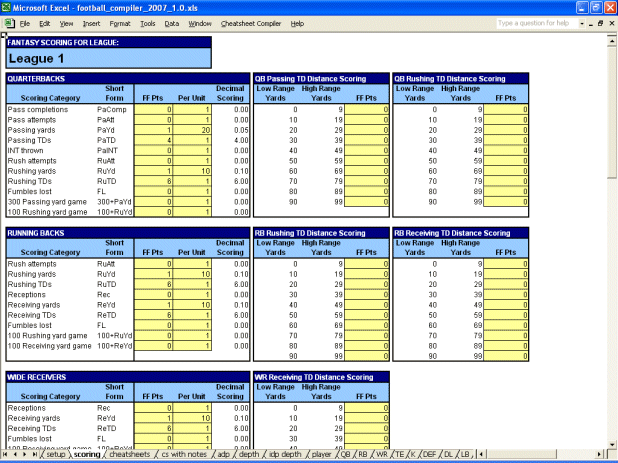Viewport: 618px width, 463px height.
Task: Switch to the idp depth sheet tab
Action: [285, 454]
